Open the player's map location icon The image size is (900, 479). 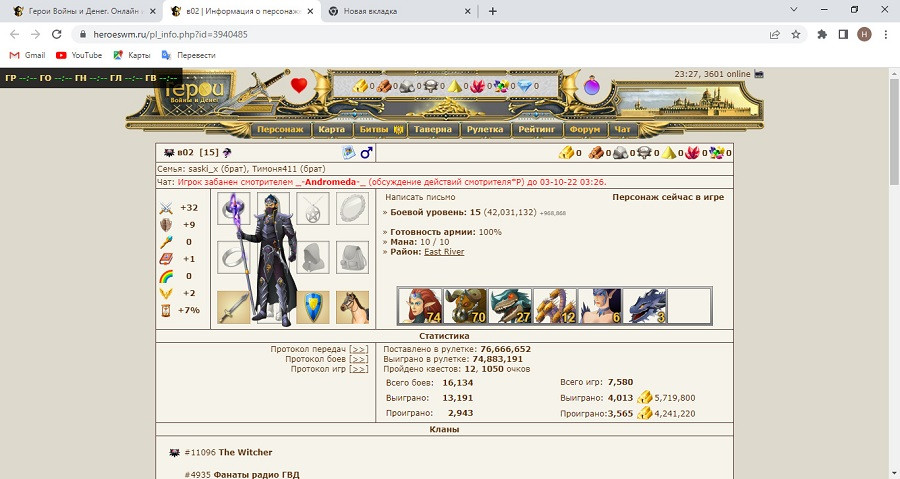(348, 153)
